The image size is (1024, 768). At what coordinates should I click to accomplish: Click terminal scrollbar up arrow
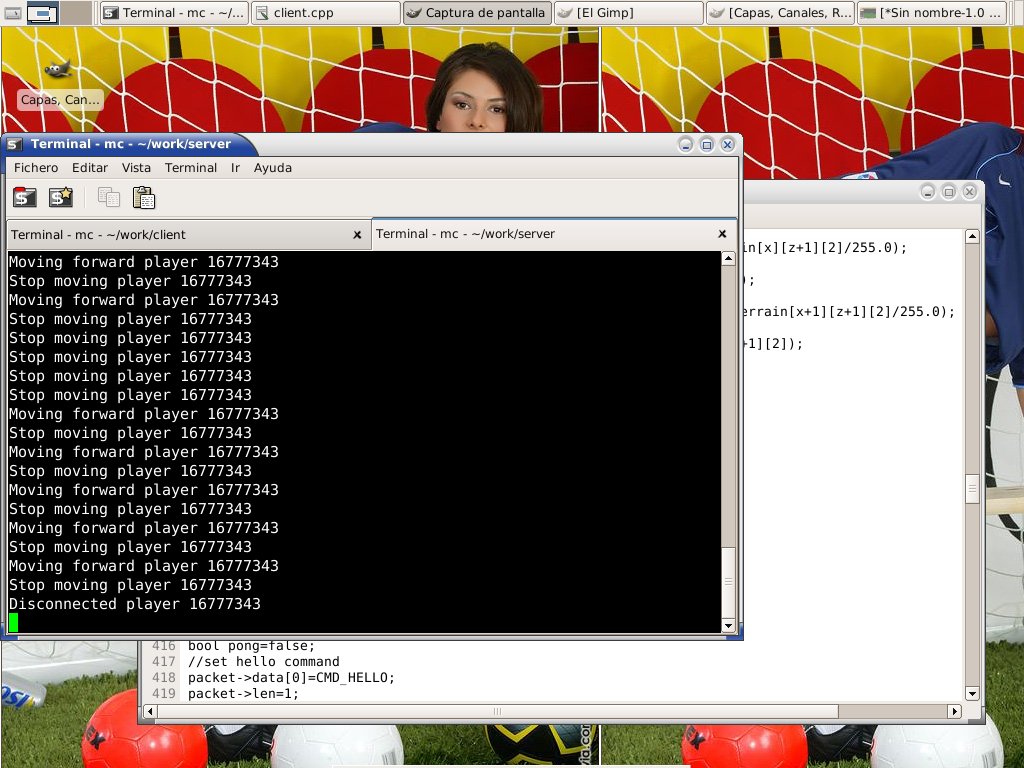point(728,259)
